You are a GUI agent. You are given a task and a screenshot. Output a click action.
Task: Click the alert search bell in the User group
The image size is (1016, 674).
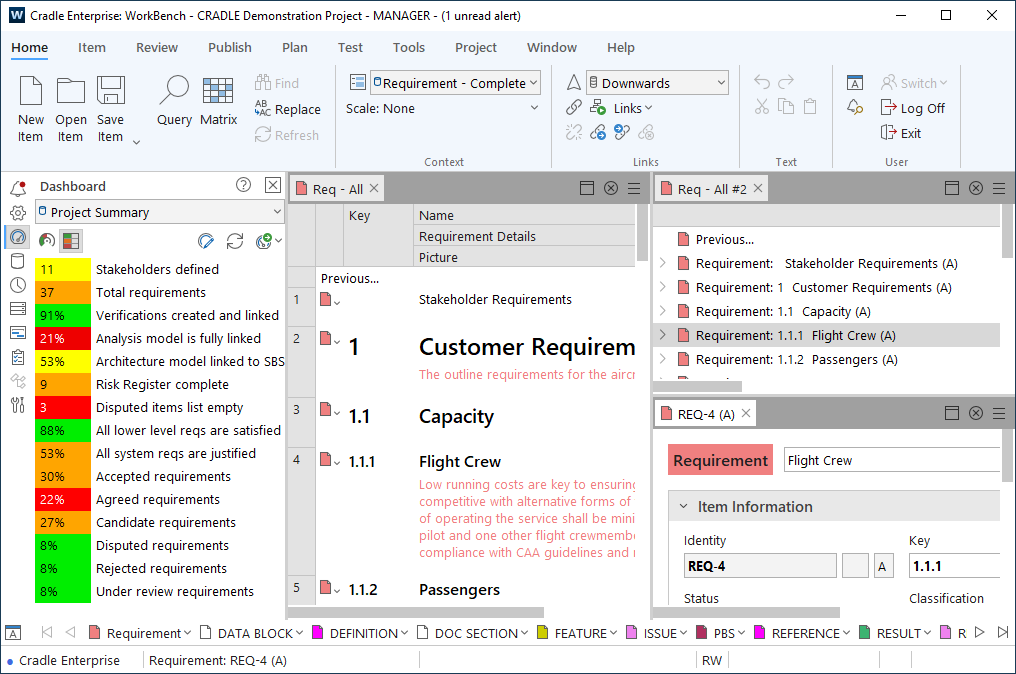855,108
